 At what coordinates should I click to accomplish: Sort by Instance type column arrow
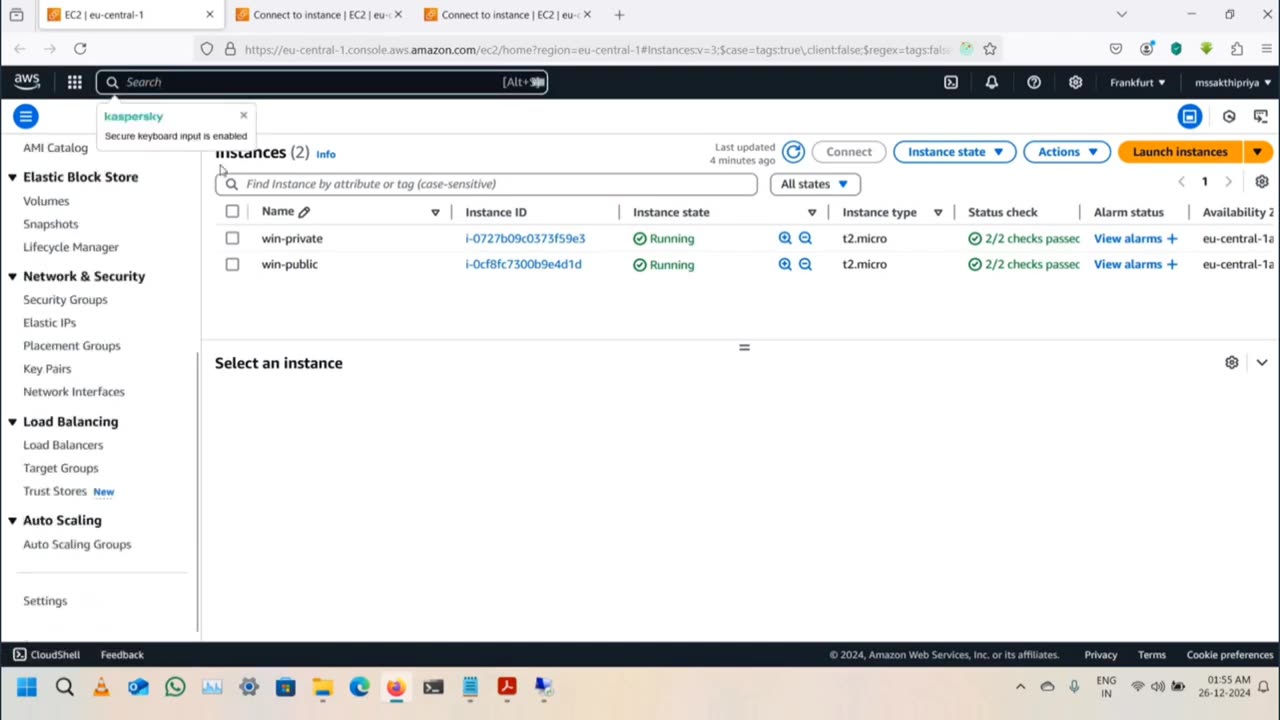(x=938, y=212)
